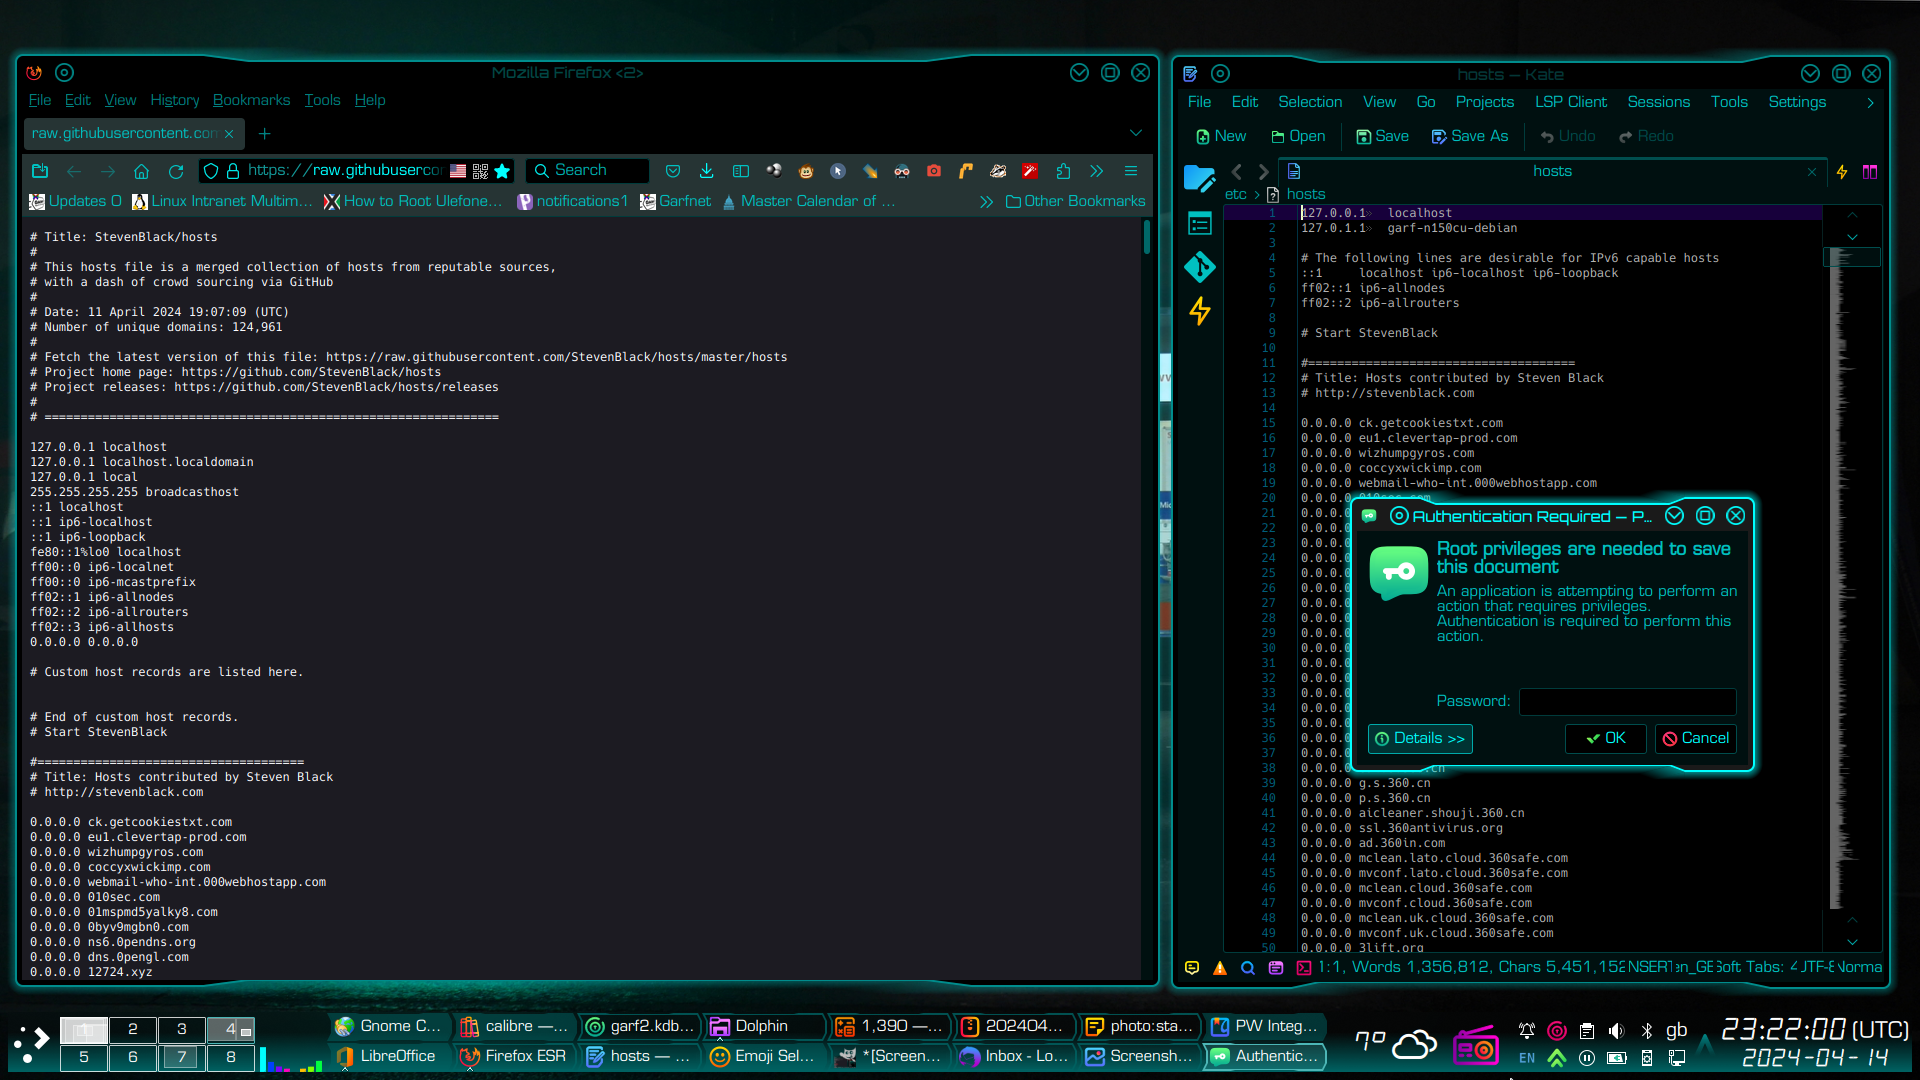Open Firefox downloads panel
The width and height of the screenshot is (1920, 1080).
point(707,171)
